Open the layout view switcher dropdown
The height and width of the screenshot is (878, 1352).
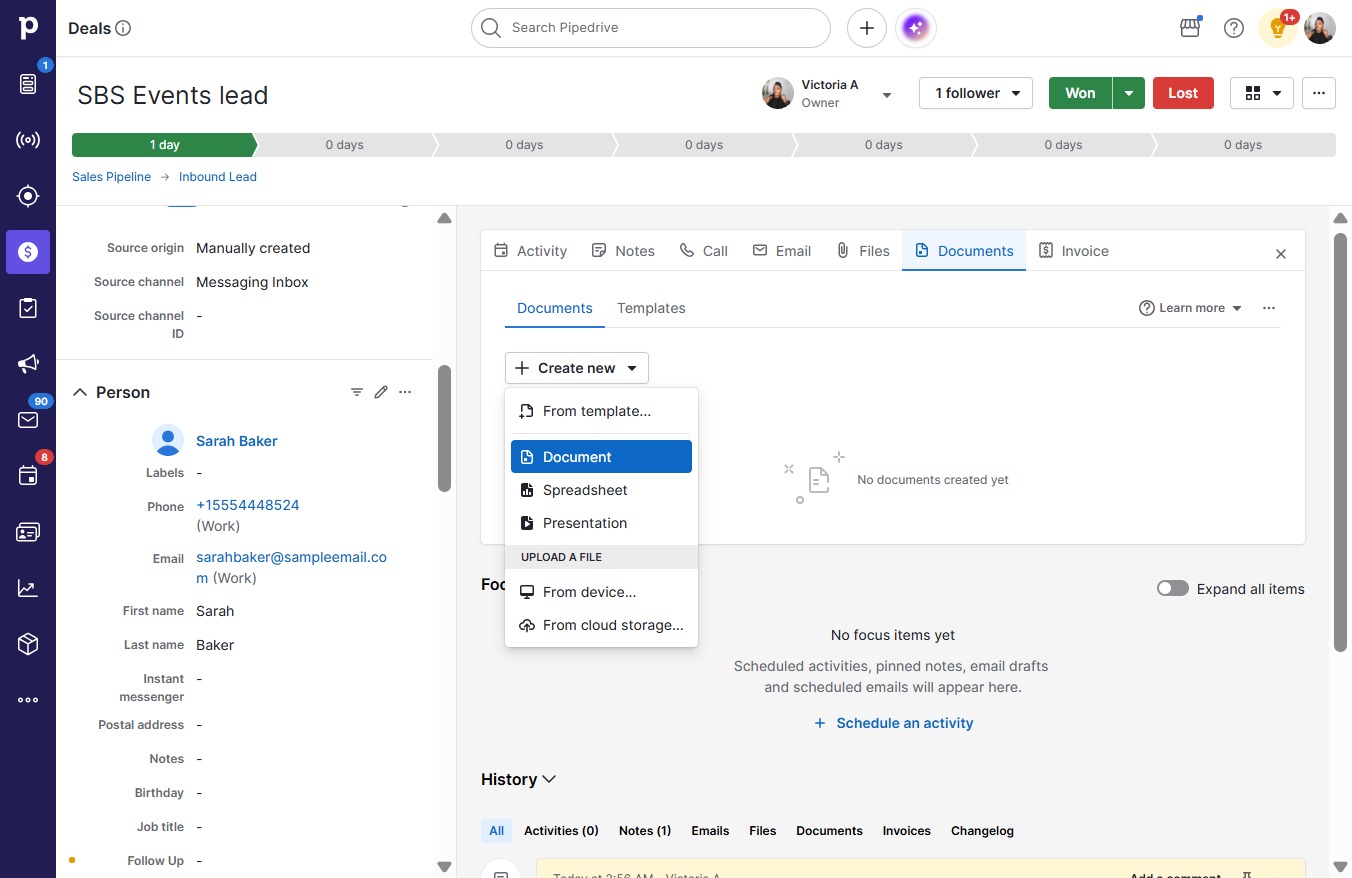[x=1262, y=93]
